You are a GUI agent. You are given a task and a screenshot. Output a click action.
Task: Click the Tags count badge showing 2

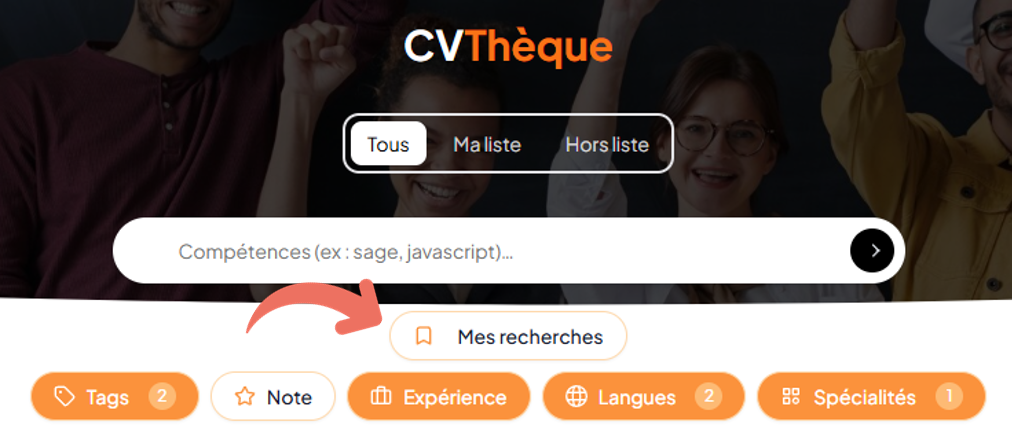[x=162, y=396]
